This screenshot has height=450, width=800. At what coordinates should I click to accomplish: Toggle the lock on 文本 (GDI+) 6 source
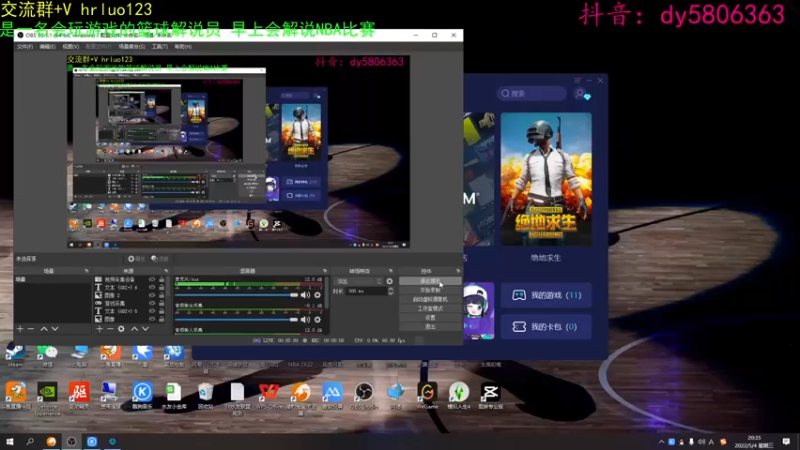coord(162,287)
